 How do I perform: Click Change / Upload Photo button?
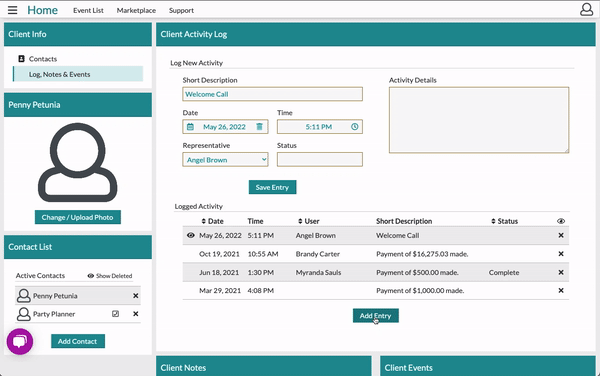[78, 217]
